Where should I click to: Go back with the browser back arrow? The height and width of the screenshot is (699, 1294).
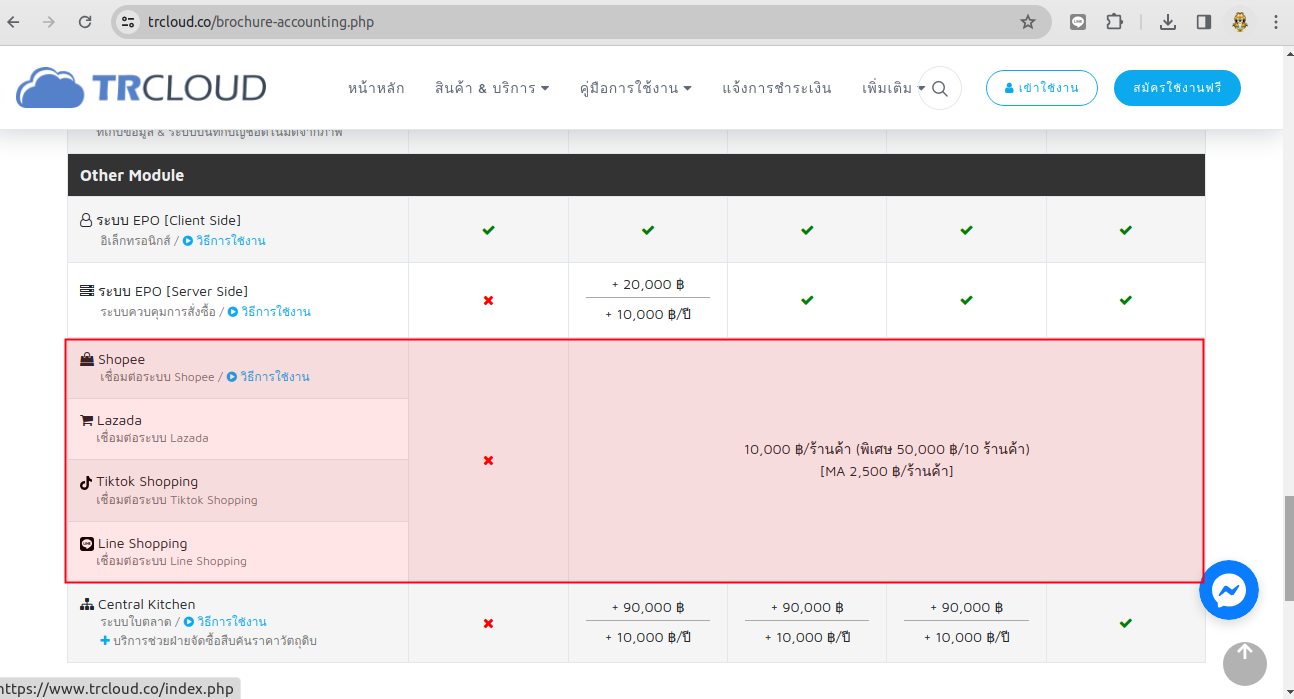tap(14, 21)
